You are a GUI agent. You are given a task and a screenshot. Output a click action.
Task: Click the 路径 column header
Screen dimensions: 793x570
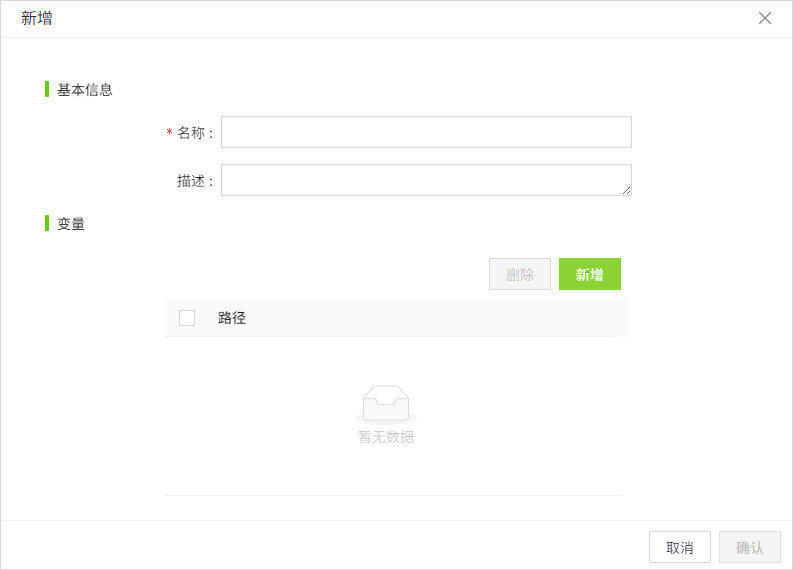coord(232,318)
